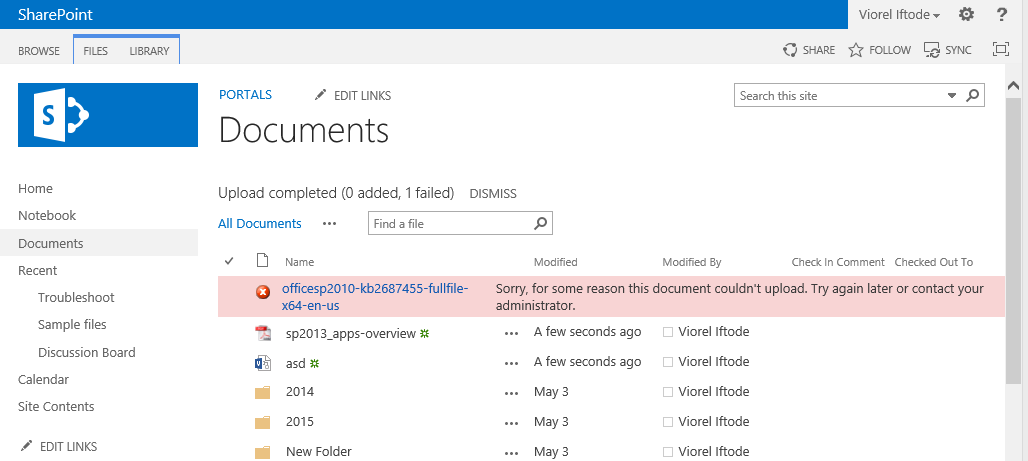The height and width of the screenshot is (461, 1028).
Task: Click the search magnifier in Search this site
Action: (973, 95)
